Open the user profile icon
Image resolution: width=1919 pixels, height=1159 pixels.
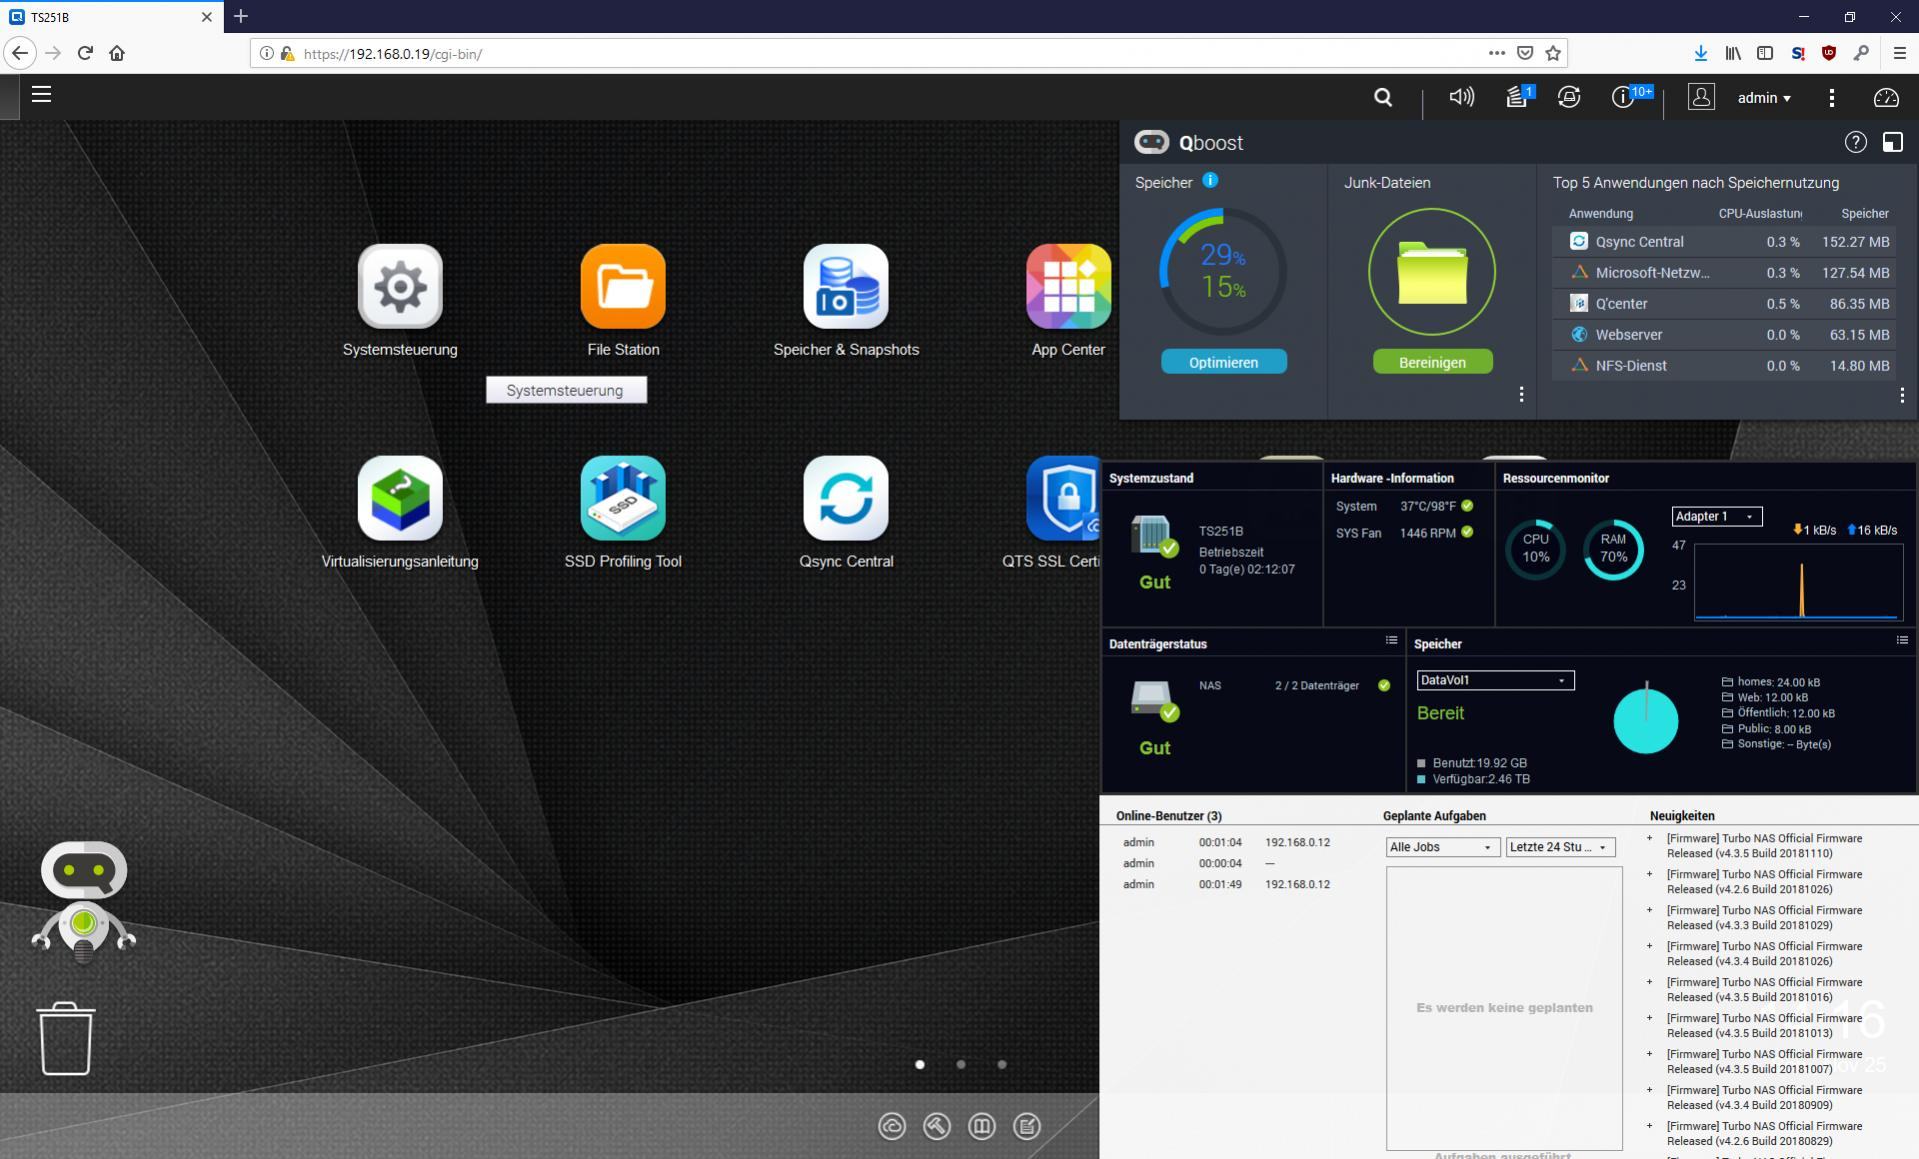click(1701, 97)
